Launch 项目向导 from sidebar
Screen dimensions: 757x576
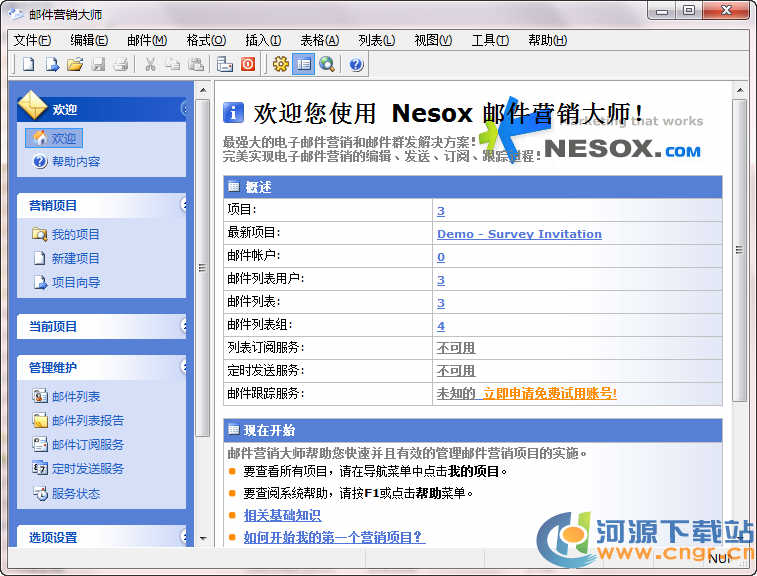coord(66,282)
